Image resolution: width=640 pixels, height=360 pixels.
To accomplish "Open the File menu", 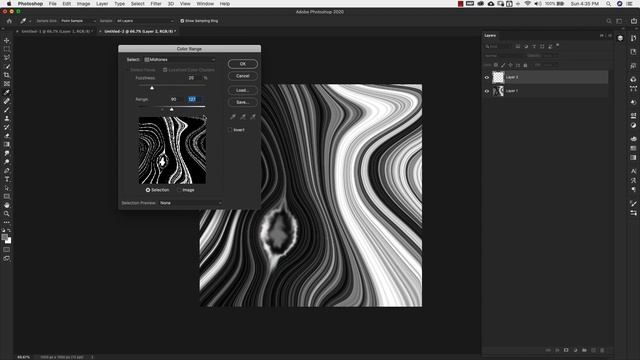I will coord(53,4).
